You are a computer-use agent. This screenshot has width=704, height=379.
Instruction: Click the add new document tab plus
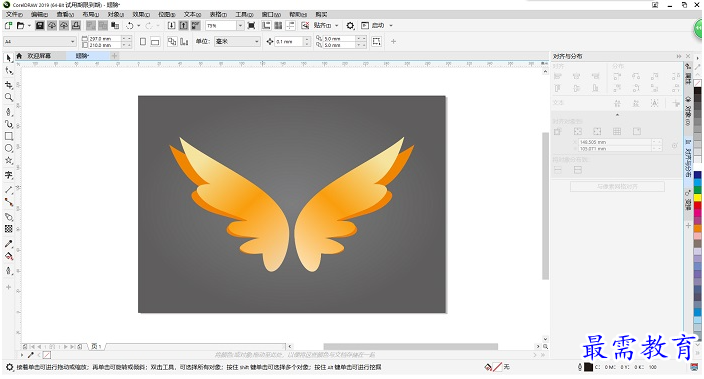click(114, 56)
